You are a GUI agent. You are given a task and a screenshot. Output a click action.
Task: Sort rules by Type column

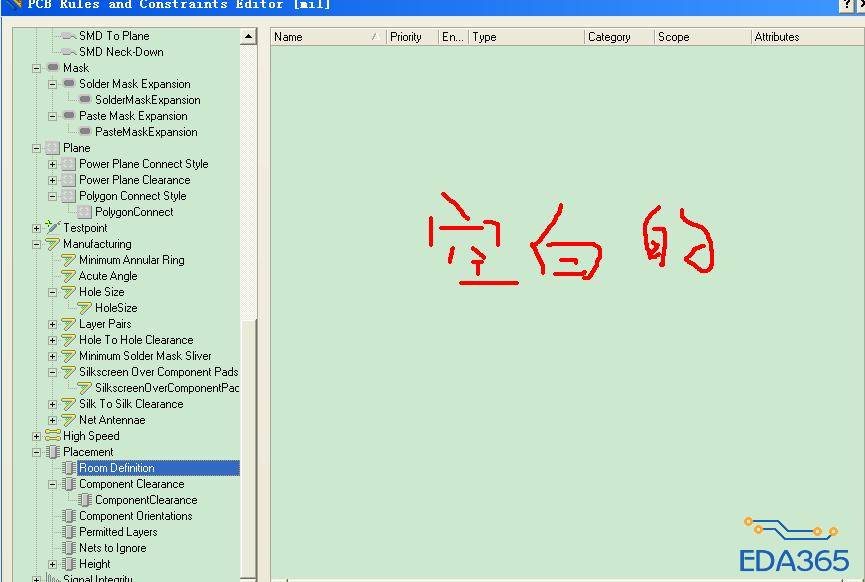(x=526, y=37)
